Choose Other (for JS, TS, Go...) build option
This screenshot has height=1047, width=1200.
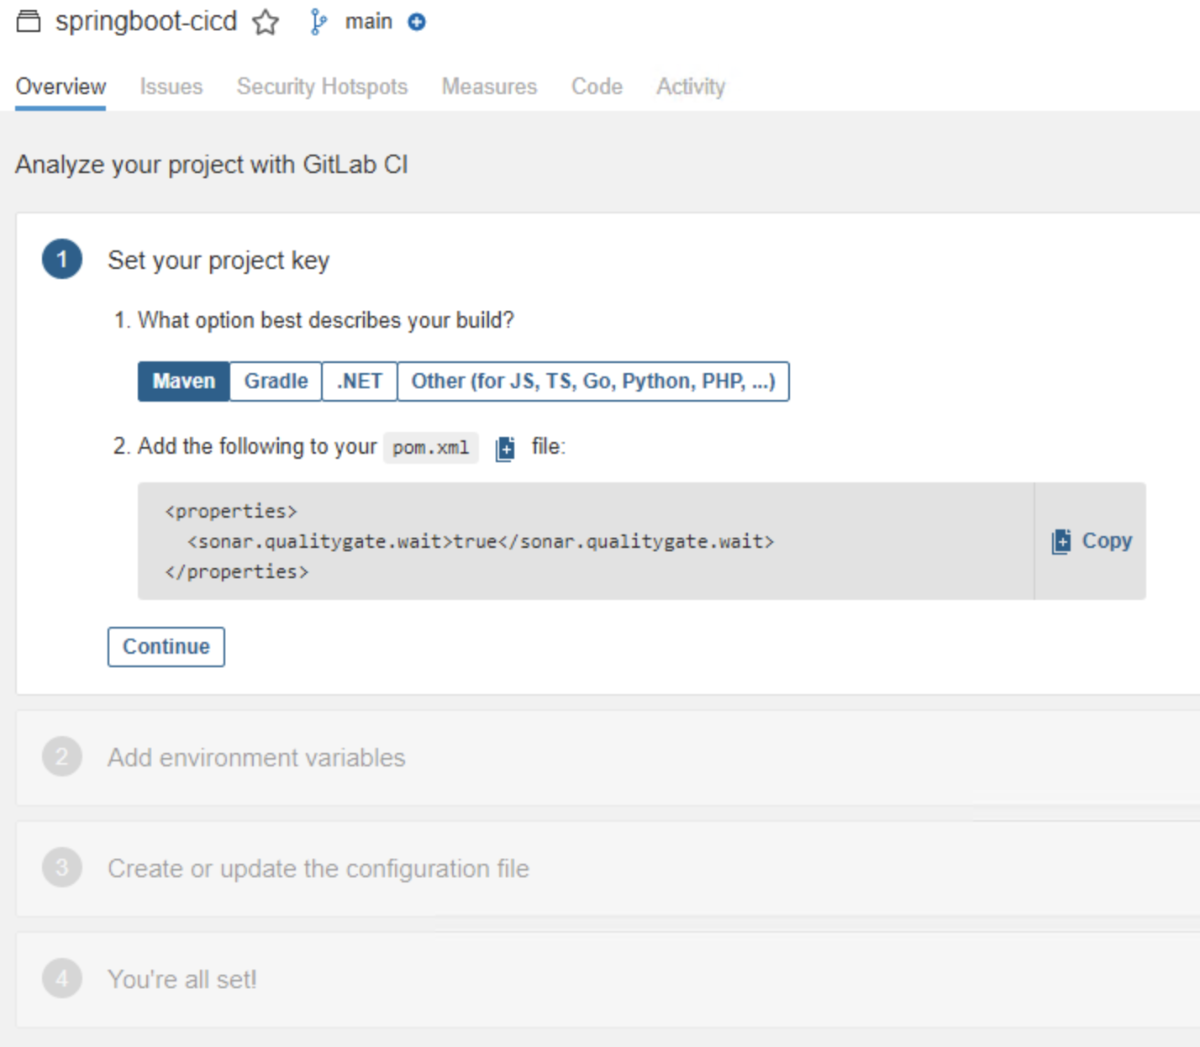click(593, 381)
